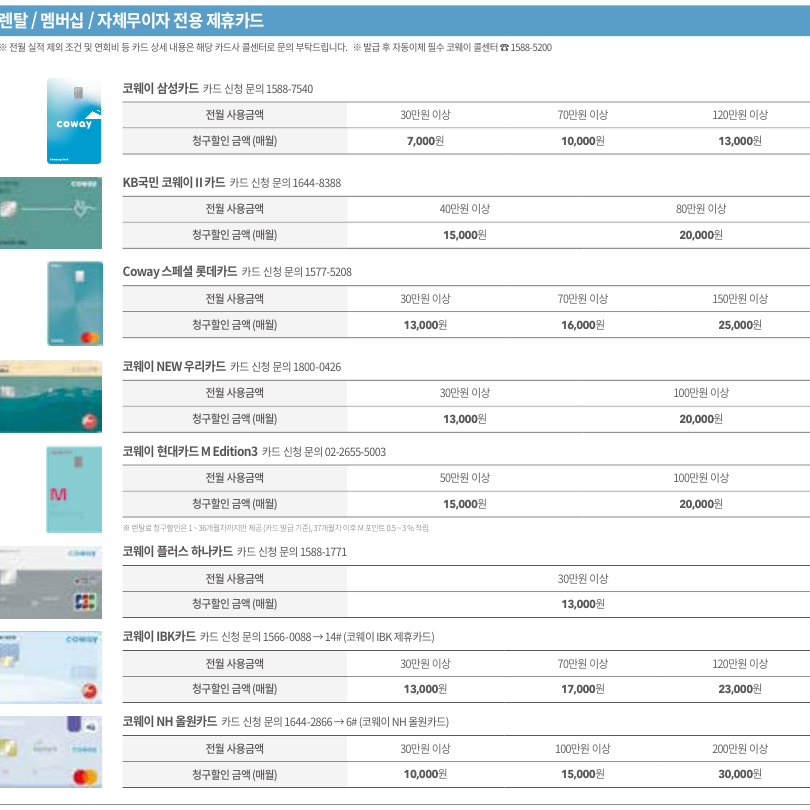This screenshot has width=810, height=810.
Task: Select the Coway call center number 1588-5200
Action: pyautogui.click(x=531, y=48)
